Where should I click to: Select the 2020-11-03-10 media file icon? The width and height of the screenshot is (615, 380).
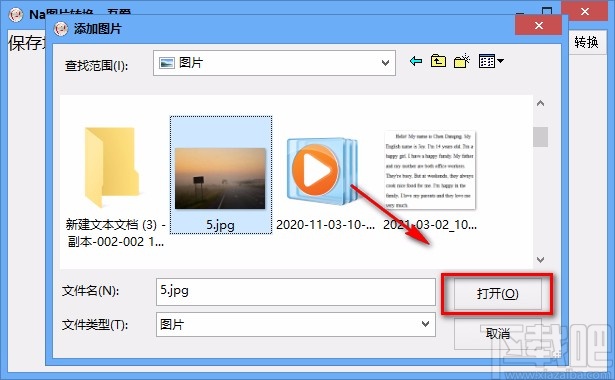click(x=323, y=171)
